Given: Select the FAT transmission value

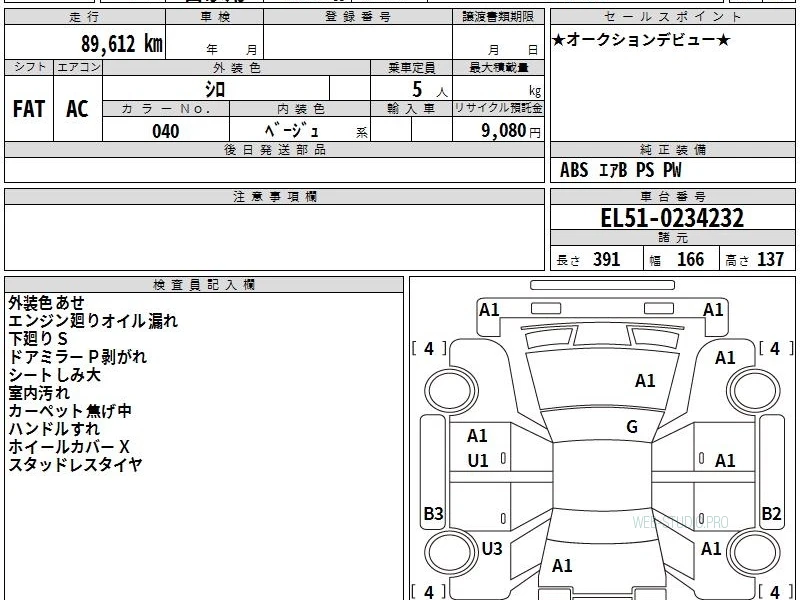Looking at the screenshot, I should [x=29, y=109].
